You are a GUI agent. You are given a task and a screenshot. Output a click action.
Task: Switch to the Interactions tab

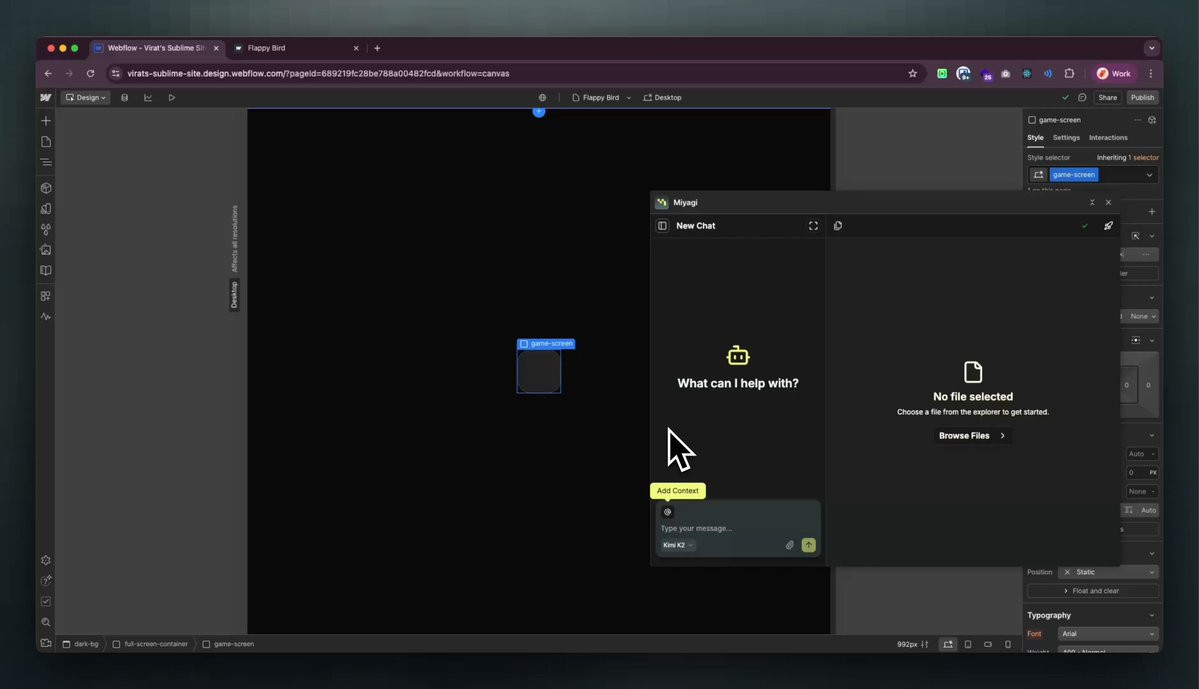coord(1108,138)
